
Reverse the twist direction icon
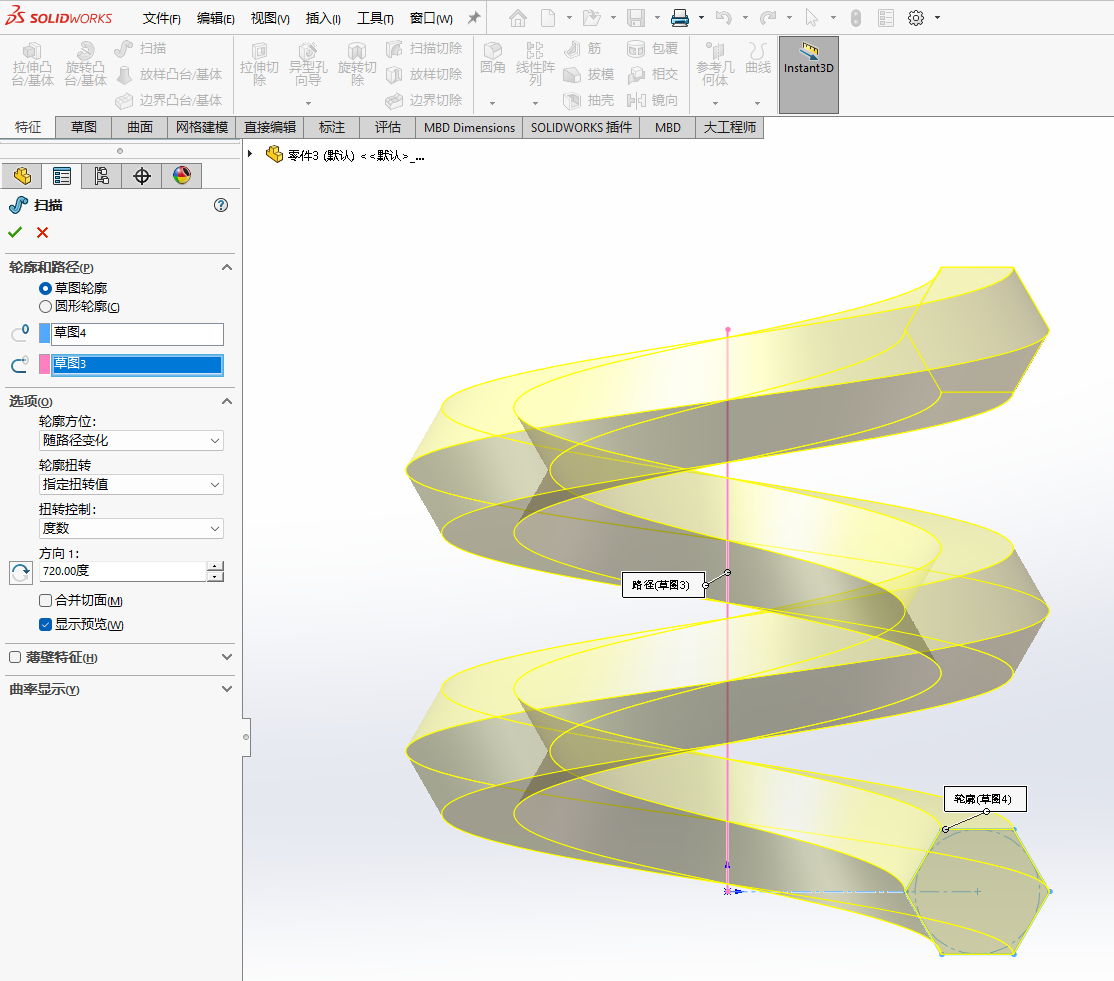pyautogui.click(x=20, y=572)
